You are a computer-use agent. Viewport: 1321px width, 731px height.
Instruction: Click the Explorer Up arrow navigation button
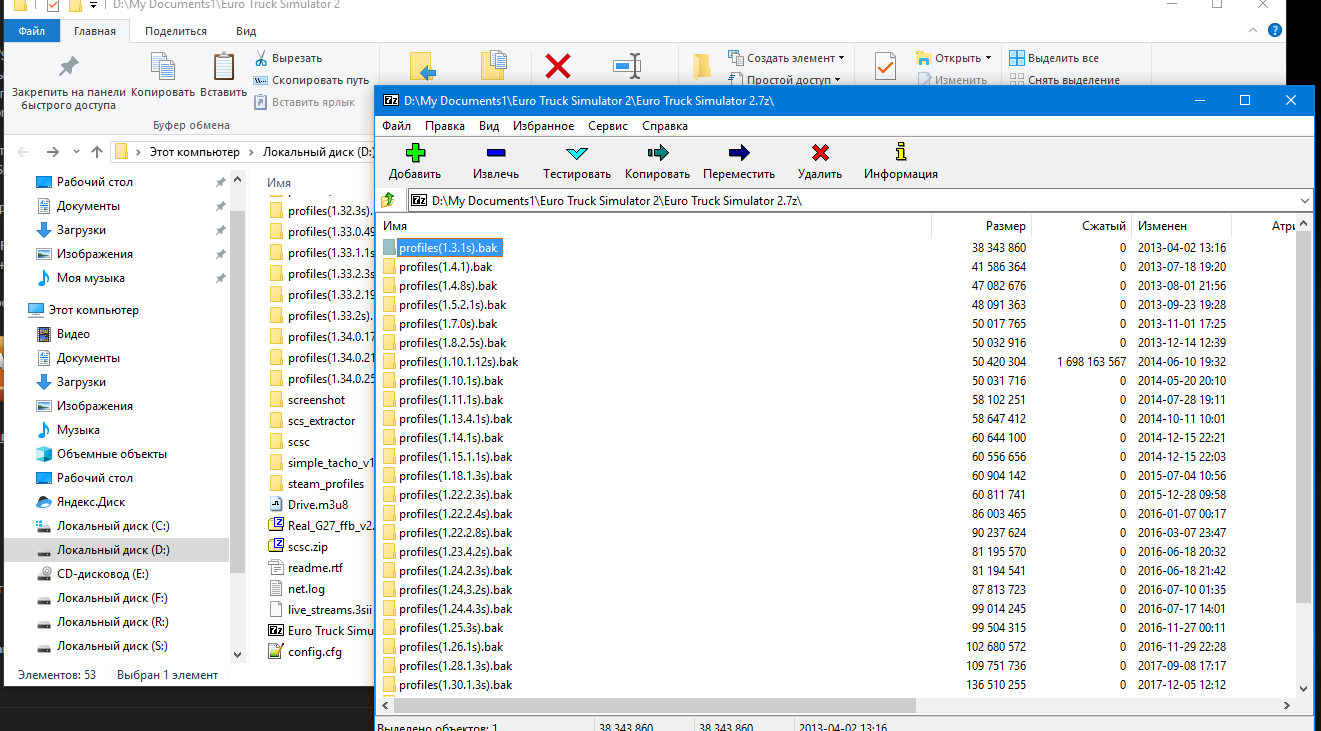click(96, 152)
